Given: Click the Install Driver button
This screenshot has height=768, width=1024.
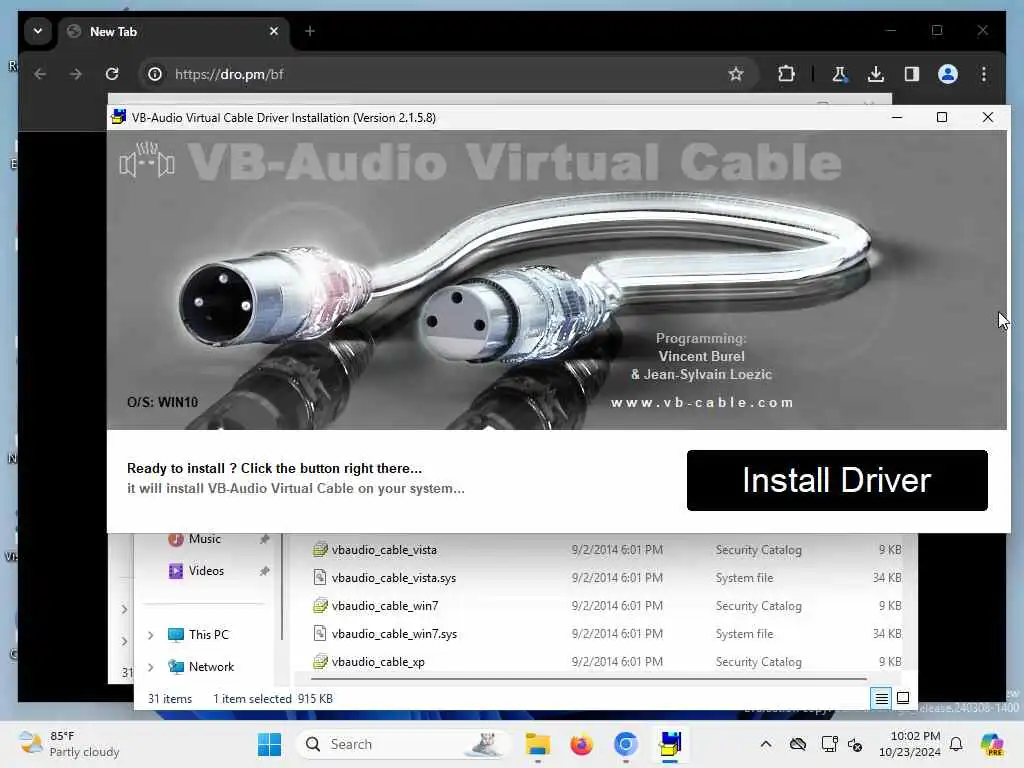Looking at the screenshot, I should click(837, 480).
